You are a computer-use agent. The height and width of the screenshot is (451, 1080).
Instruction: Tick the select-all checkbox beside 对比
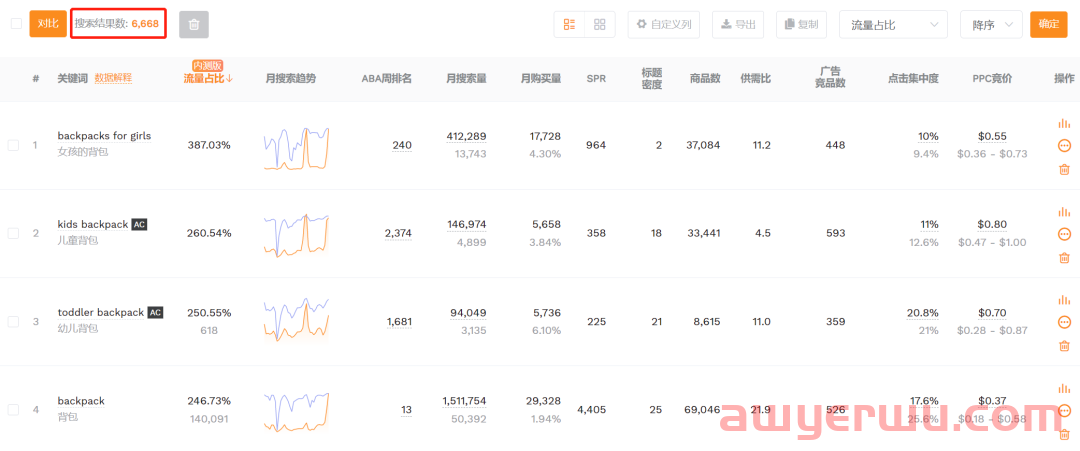[x=16, y=24]
